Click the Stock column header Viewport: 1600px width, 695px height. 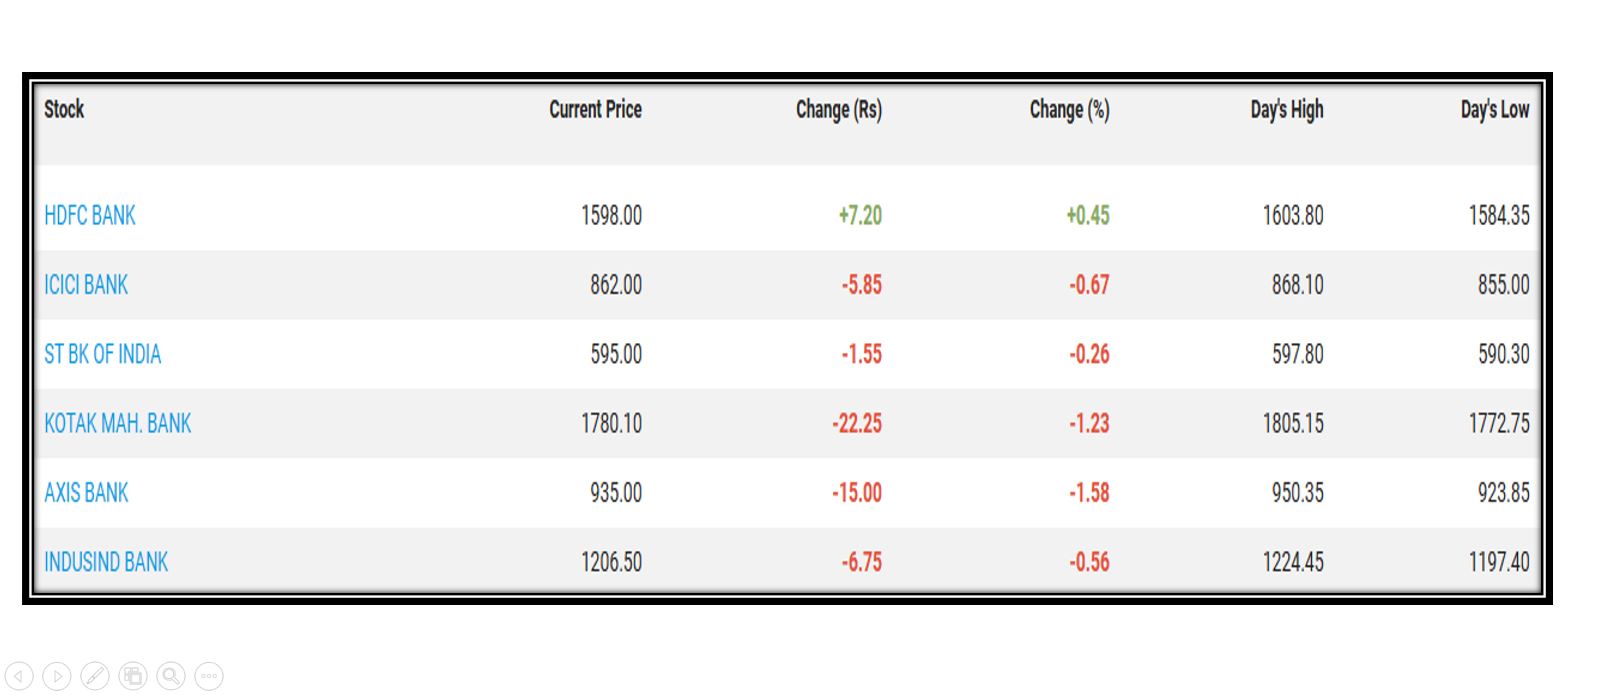[64, 109]
